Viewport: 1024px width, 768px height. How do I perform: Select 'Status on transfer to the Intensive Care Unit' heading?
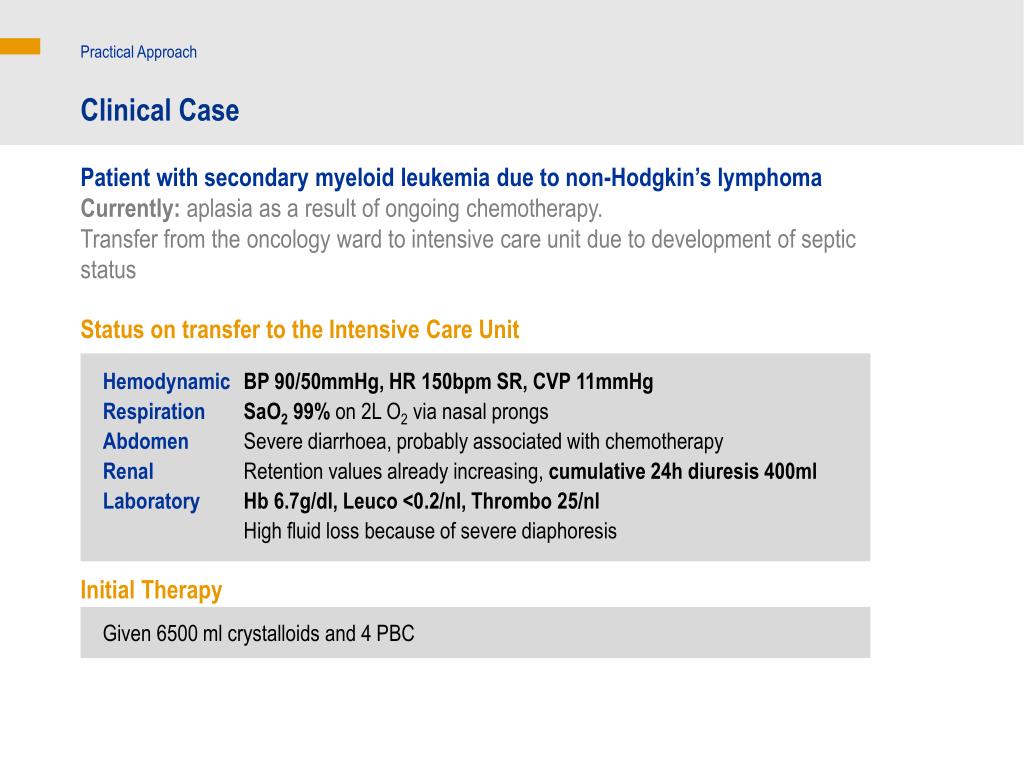(x=300, y=330)
